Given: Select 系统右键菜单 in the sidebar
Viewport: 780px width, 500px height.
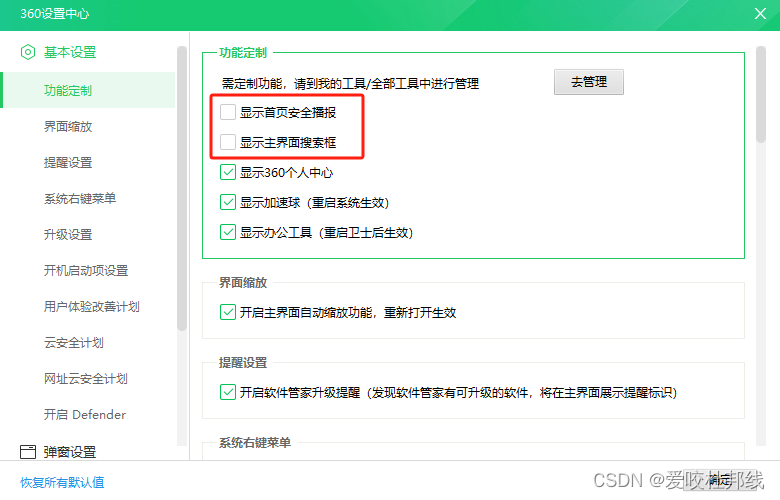Looking at the screenshot, I should click(x=80, y=199).
